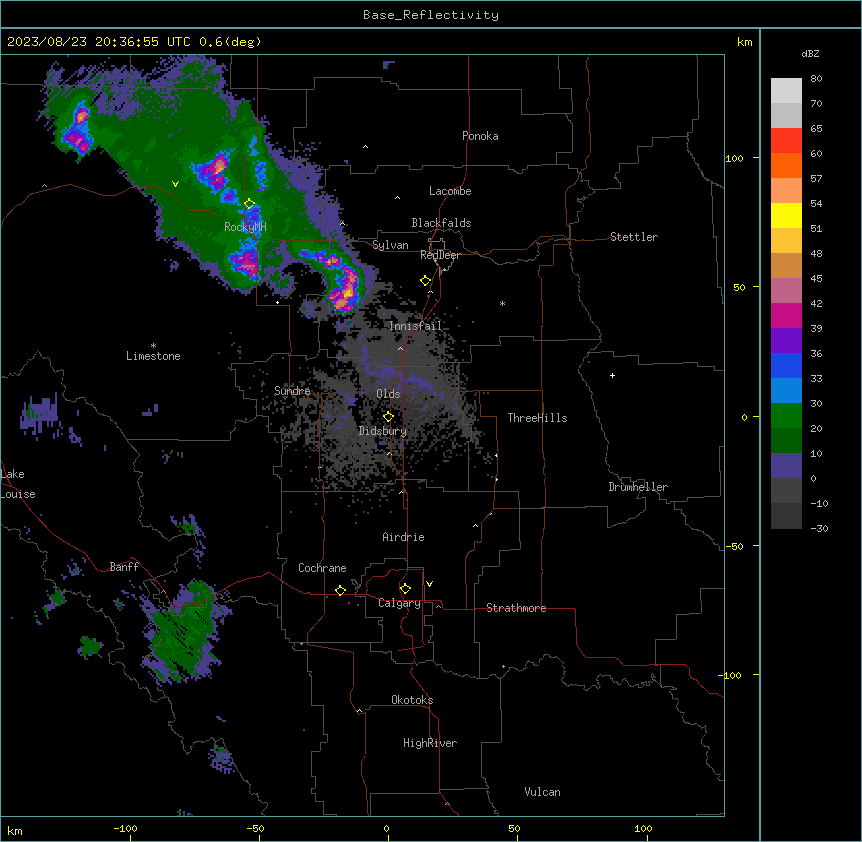
Task: Click the asterisk marker east of RedDeer
Action: point(502,303)
